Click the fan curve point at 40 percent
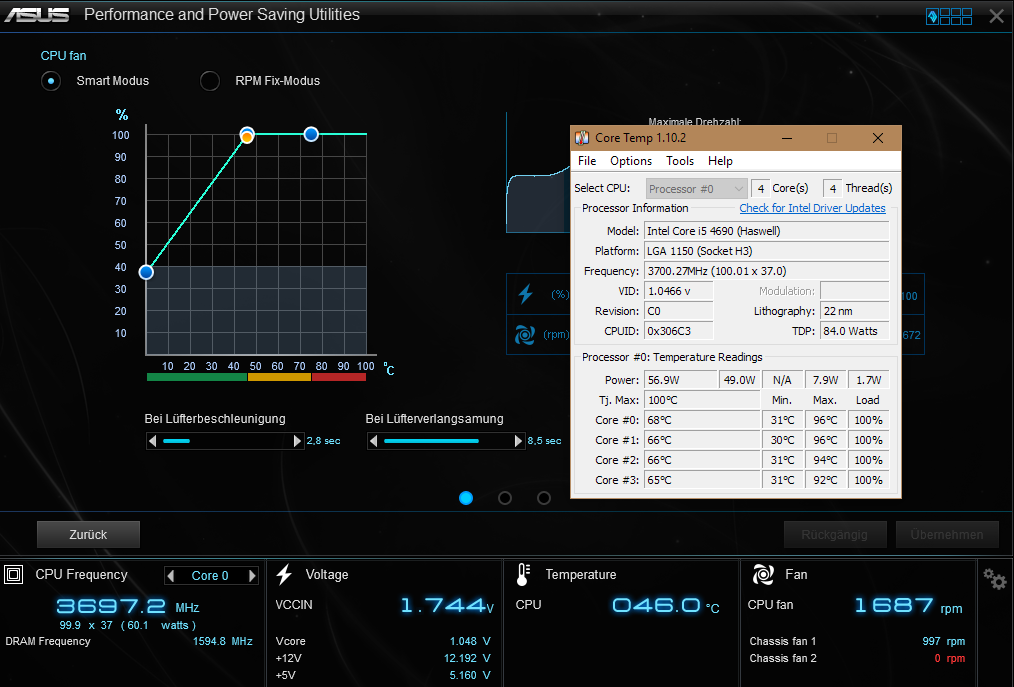The image size is (1014, 687). [x=146, y=272]
